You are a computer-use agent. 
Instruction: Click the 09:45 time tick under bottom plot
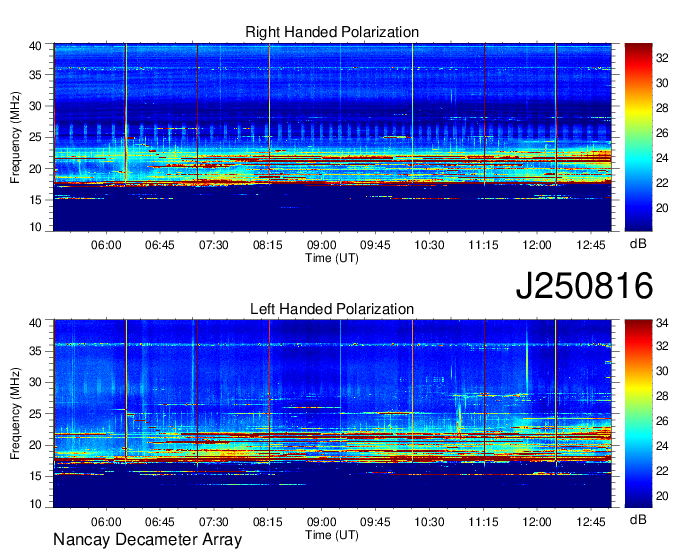[x=375, y=522]
